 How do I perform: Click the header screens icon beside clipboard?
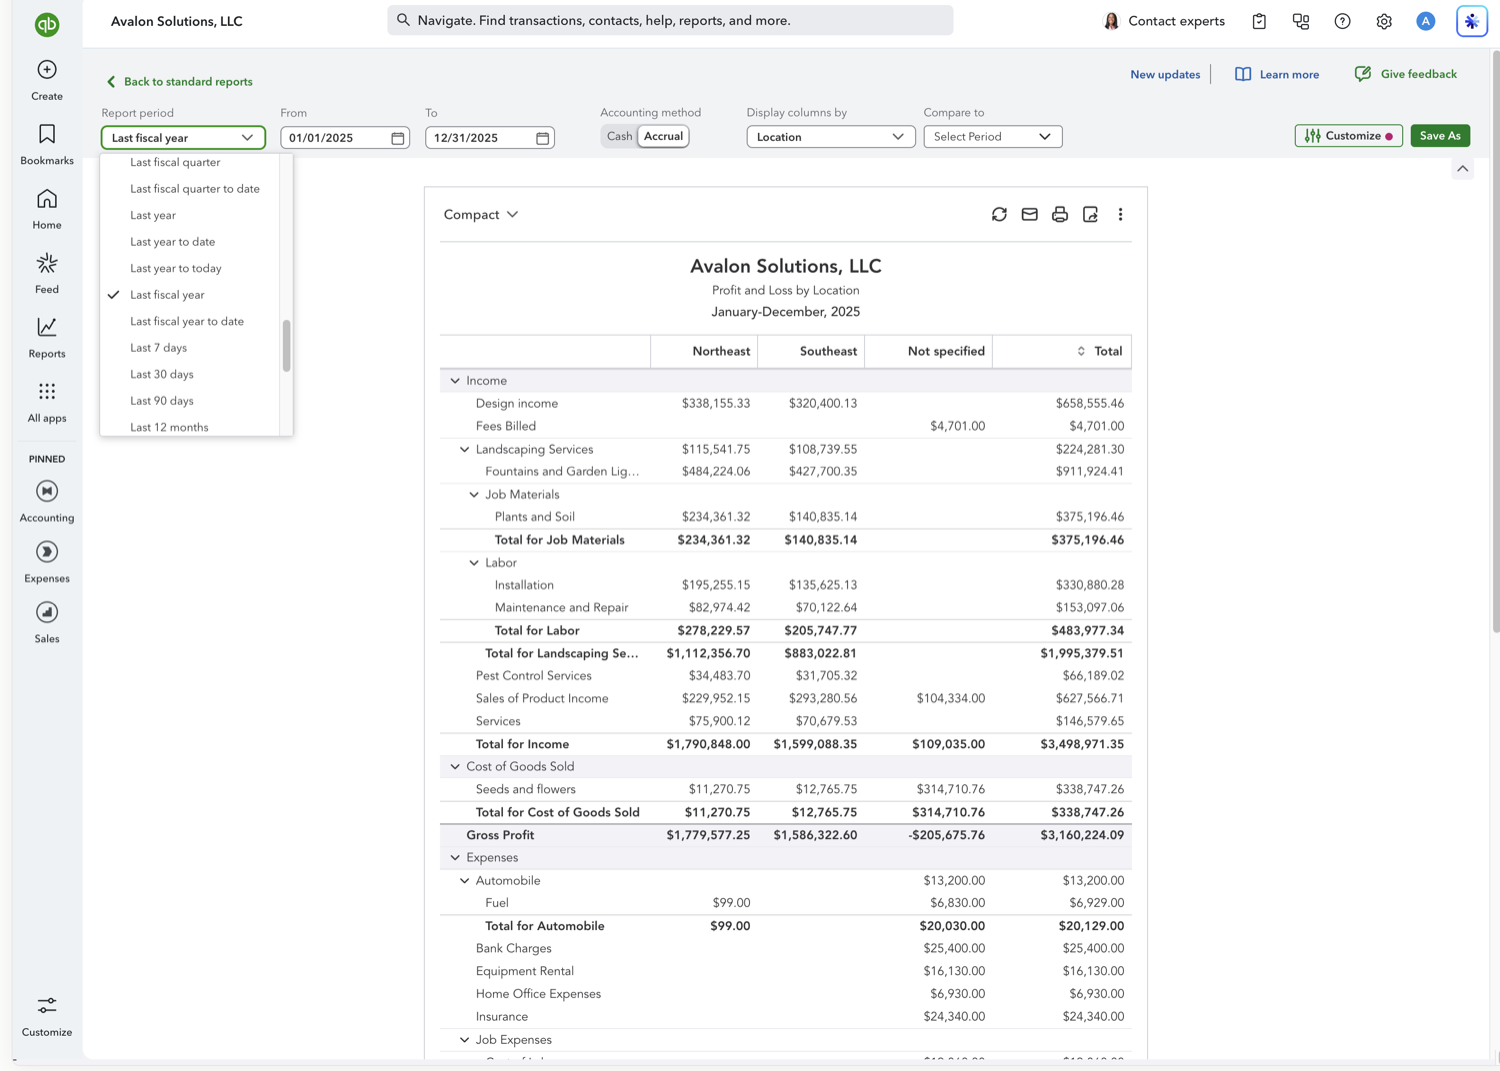[1301, 21]
